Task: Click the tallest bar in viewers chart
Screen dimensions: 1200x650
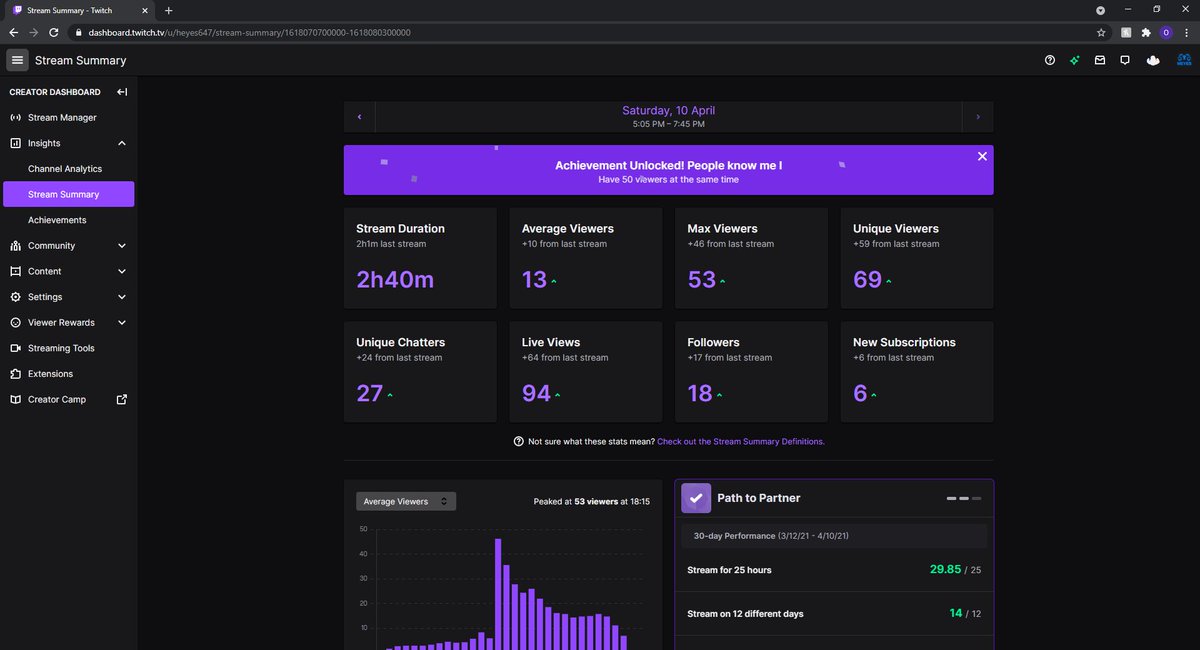Action: click(497, 594)
